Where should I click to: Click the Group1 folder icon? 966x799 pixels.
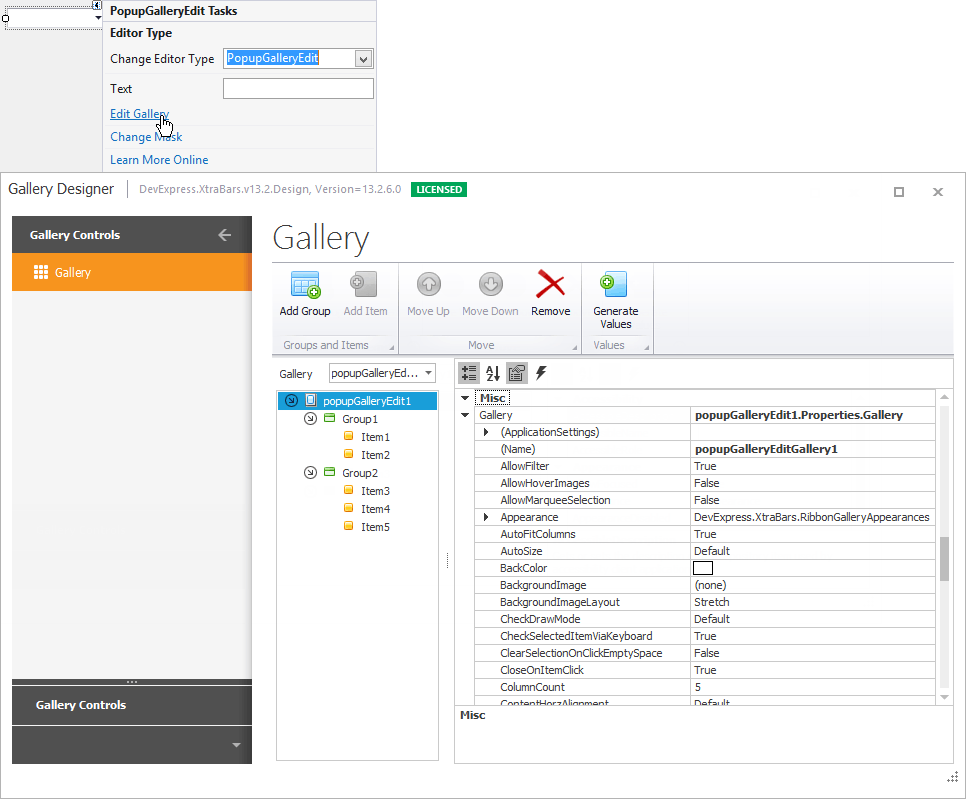[330, 418]
